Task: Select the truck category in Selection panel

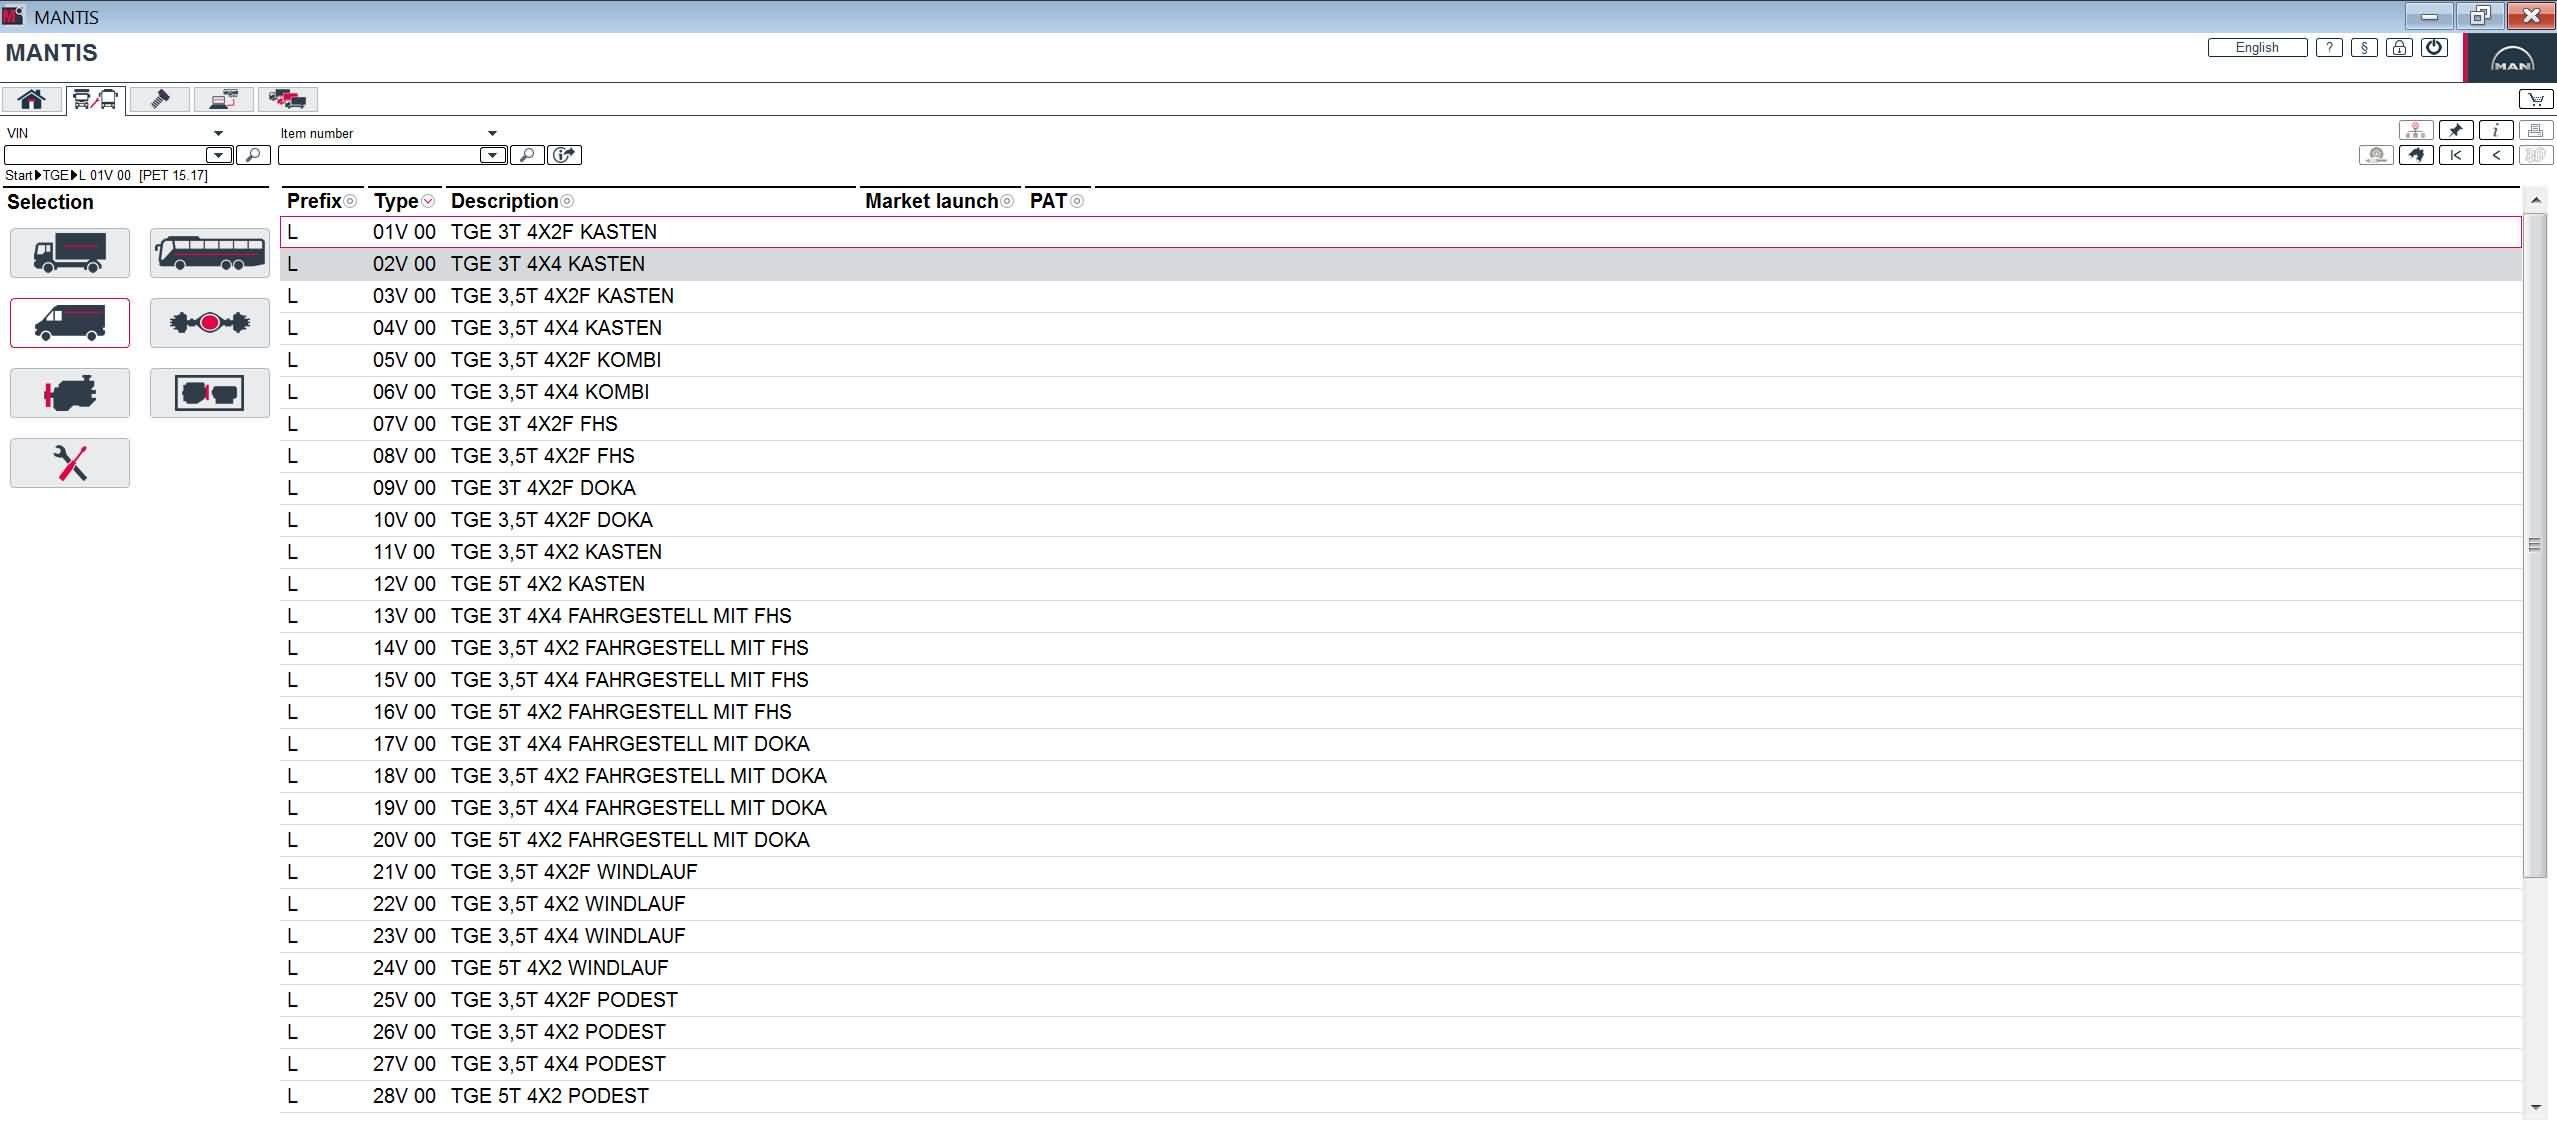Action: pos(70,253)
